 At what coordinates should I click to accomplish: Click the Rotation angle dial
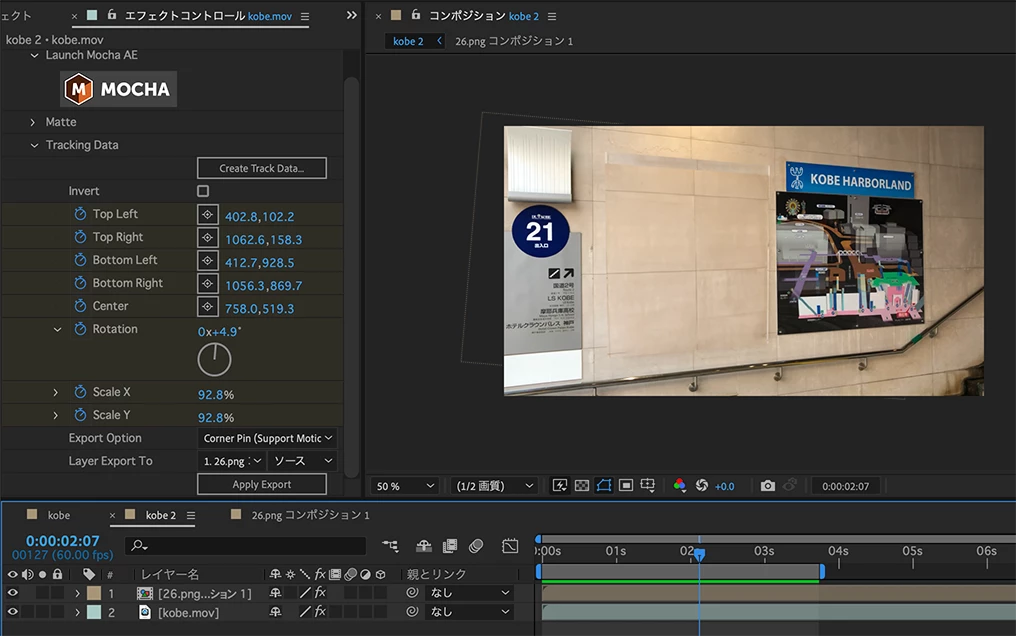click(x=214, y=359)
